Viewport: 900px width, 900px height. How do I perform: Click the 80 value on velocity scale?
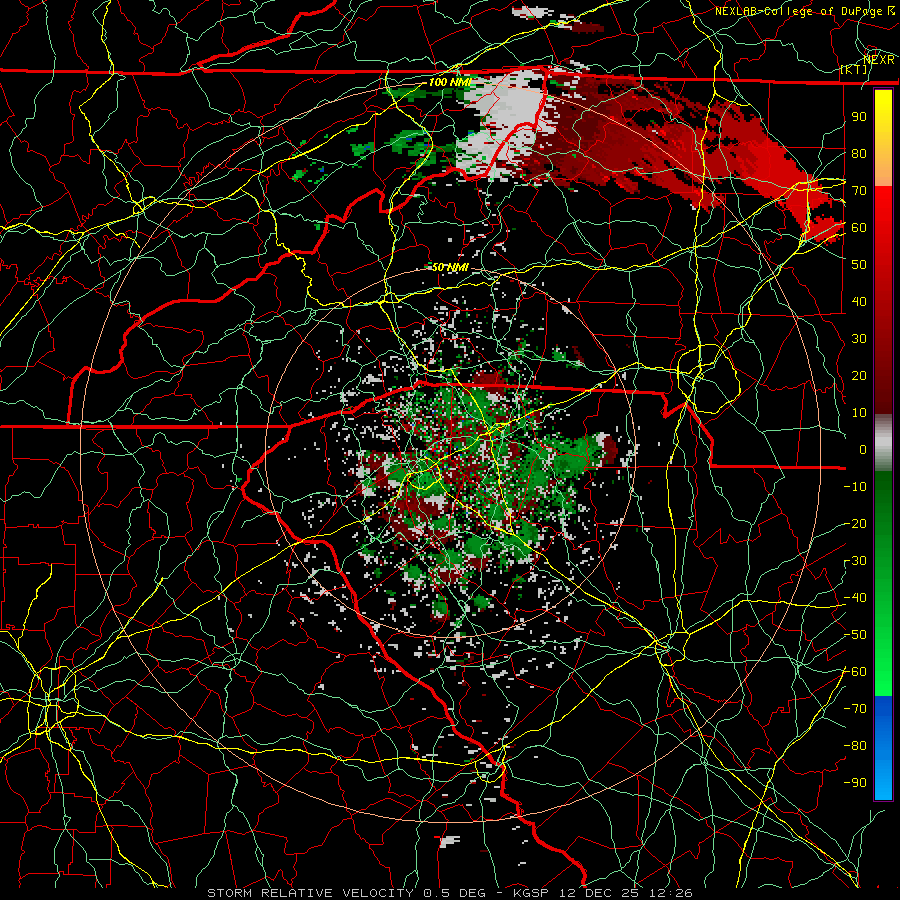click(859, 153)
